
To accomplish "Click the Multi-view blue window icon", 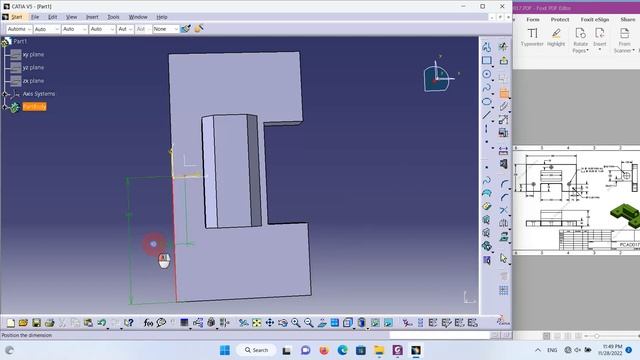I will point(335,323).
